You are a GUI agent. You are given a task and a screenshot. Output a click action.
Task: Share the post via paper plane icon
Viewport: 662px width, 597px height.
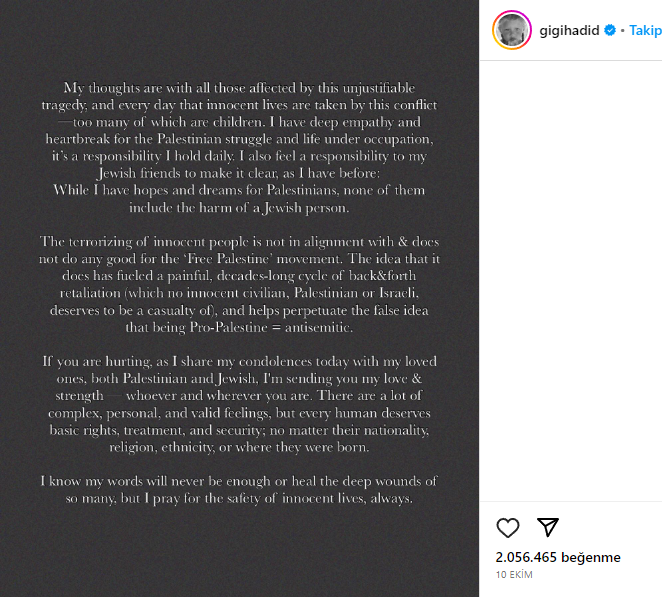pos(547,528)
